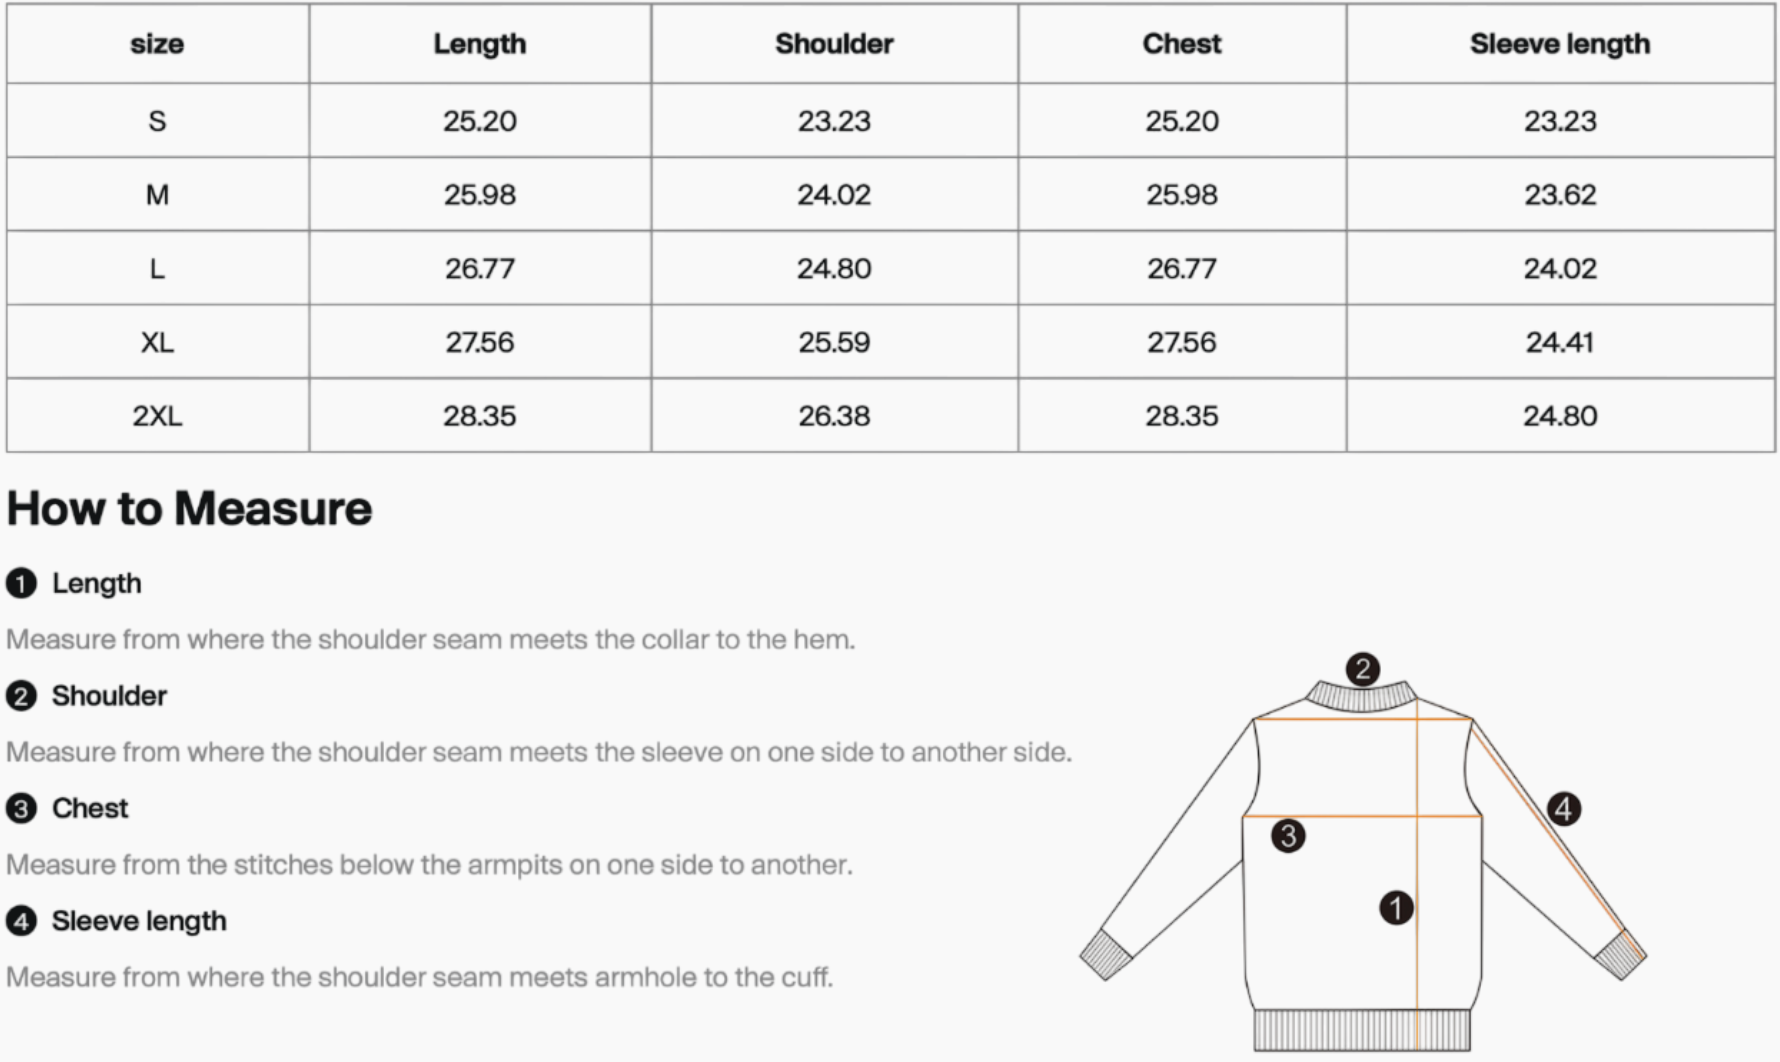Click the Length column header
The height and width of the screenshot is (1062, 1780).
[479, 44]
